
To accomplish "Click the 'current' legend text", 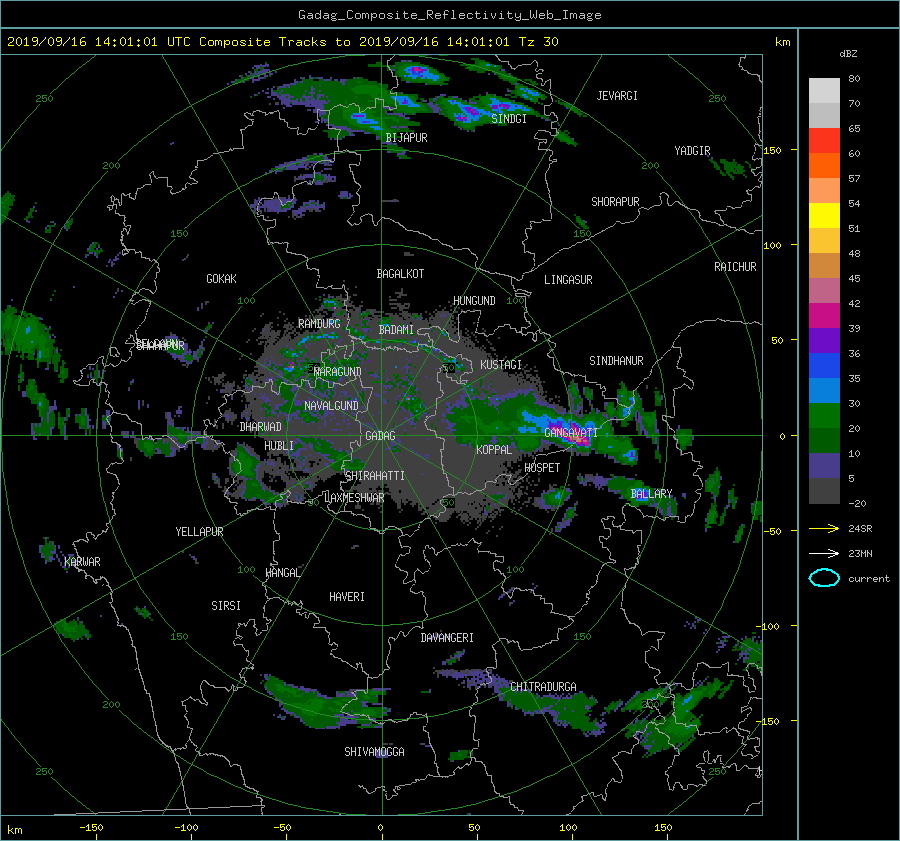I will click(868, 579).
